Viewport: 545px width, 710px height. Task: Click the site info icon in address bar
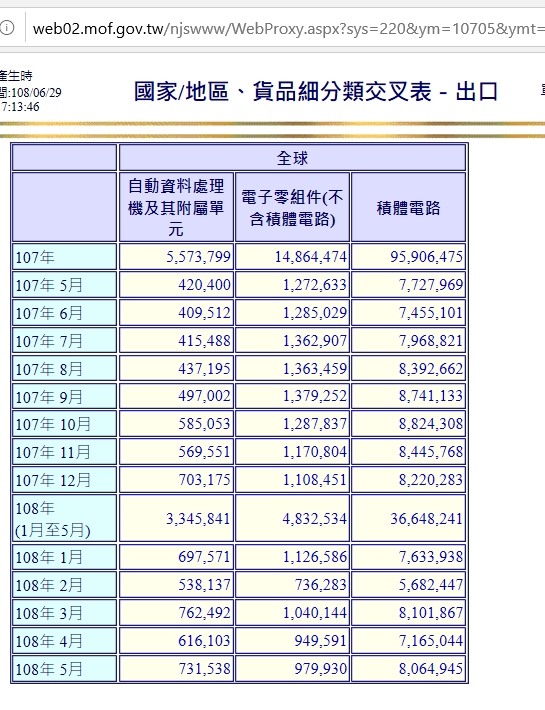click(x=6, y=29)
